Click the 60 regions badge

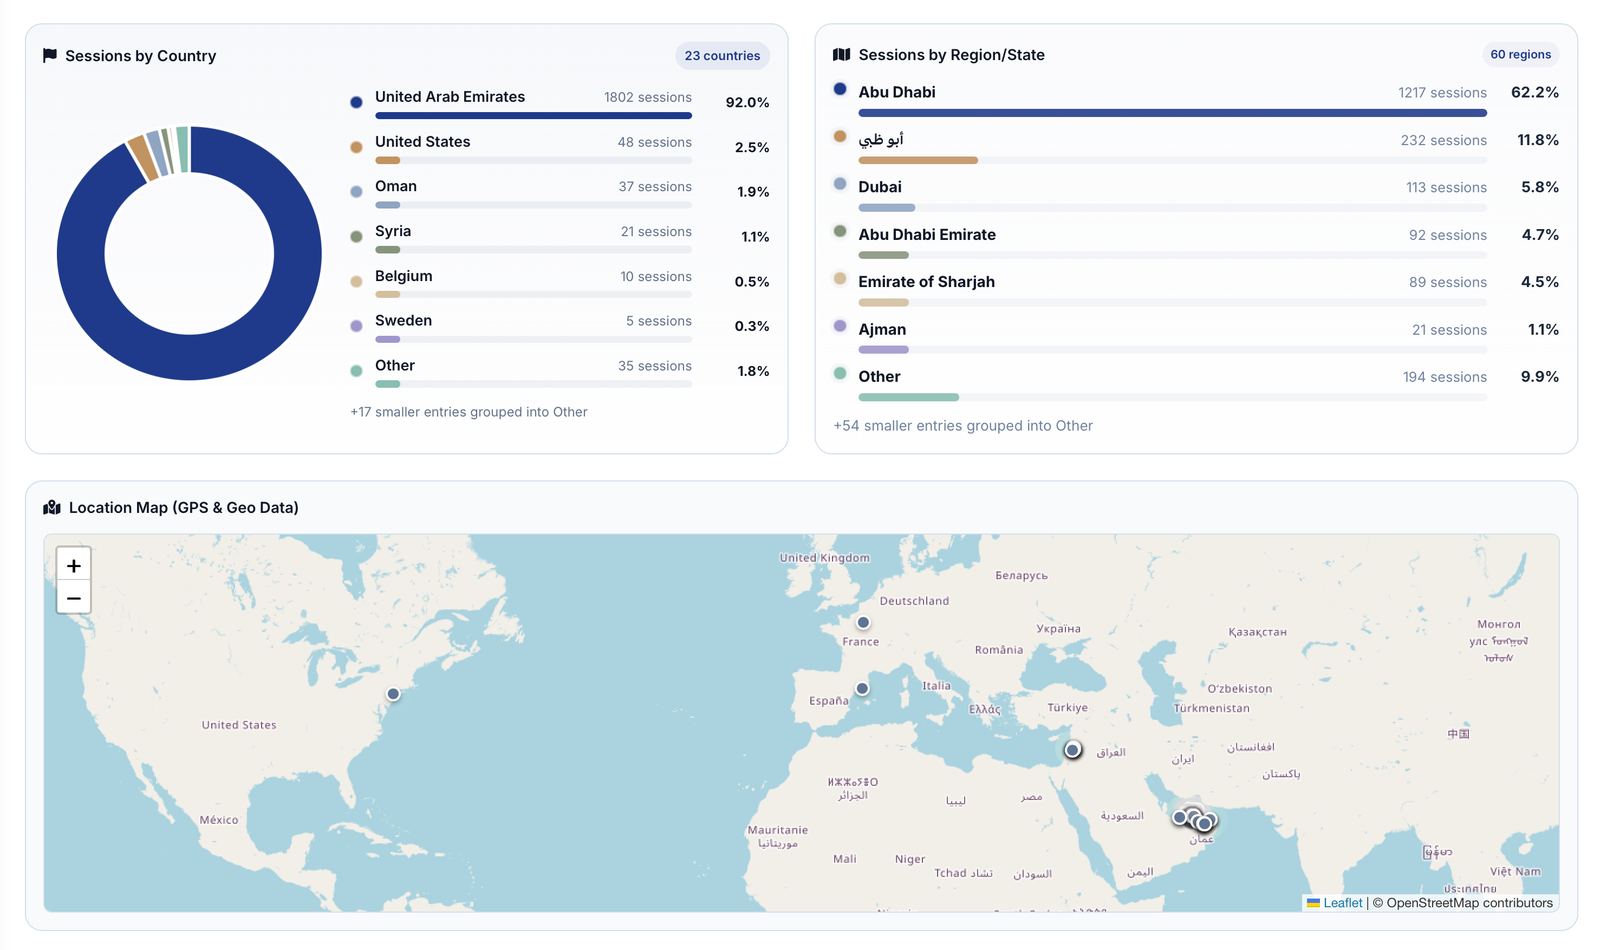1520,54
